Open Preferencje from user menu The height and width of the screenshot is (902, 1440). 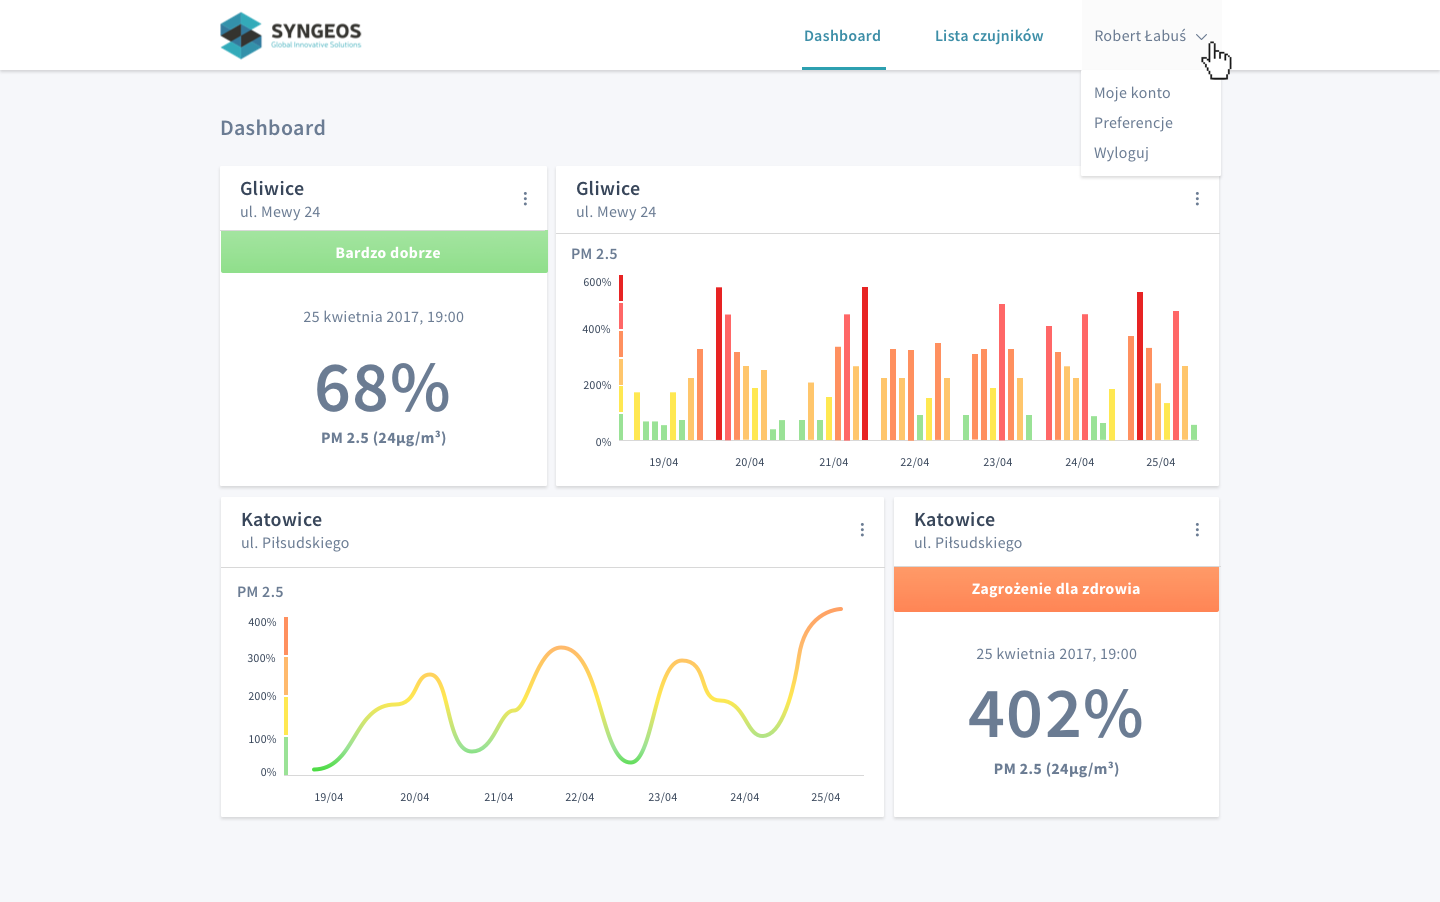point(1133,123)
